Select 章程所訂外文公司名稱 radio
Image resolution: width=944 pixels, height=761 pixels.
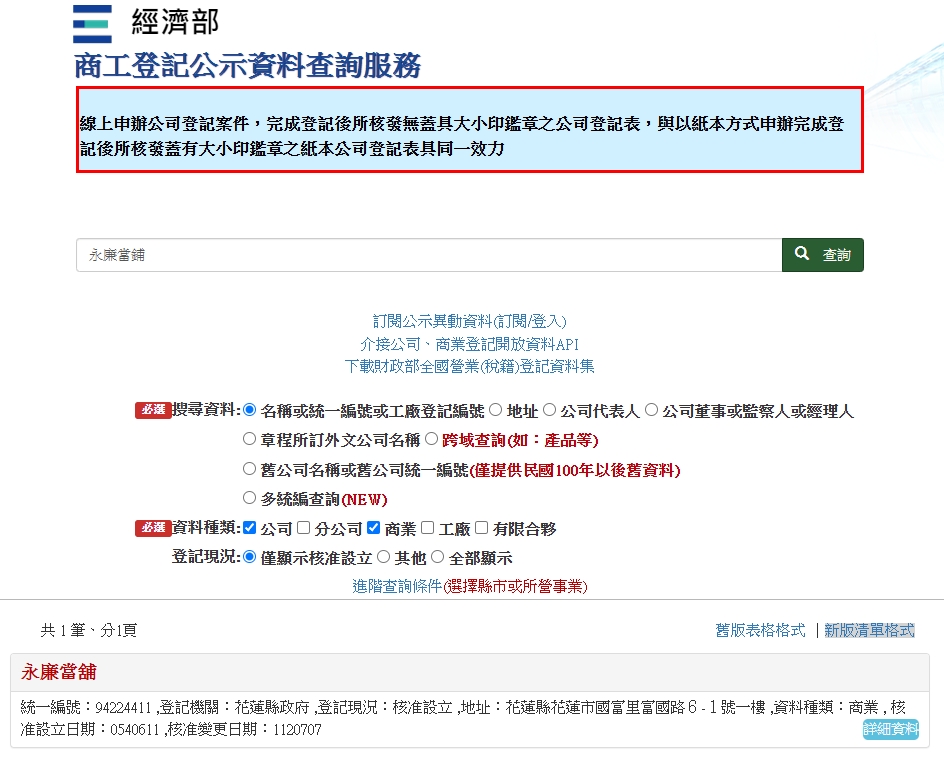point(249,439)
